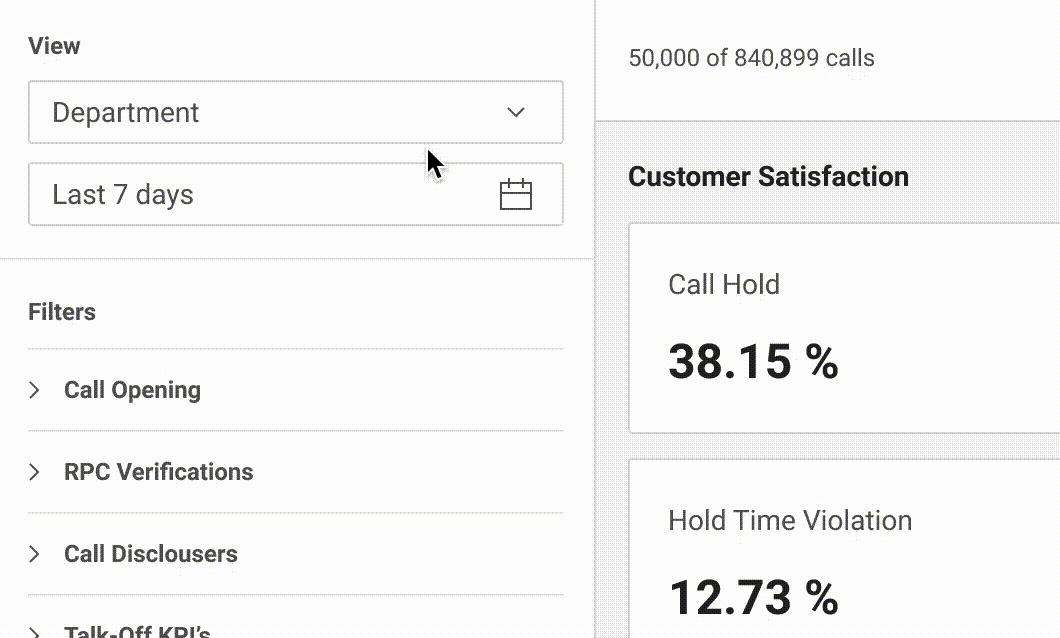Screen dimensions: 1060x638
Task: Expand the Call Opening chevron arrow
Action: coord(35,390)
